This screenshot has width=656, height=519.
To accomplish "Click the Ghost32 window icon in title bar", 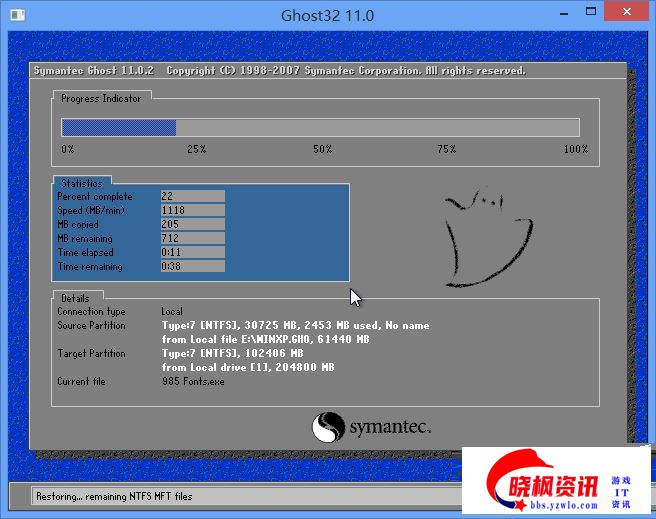I will (x=18, y=16).
